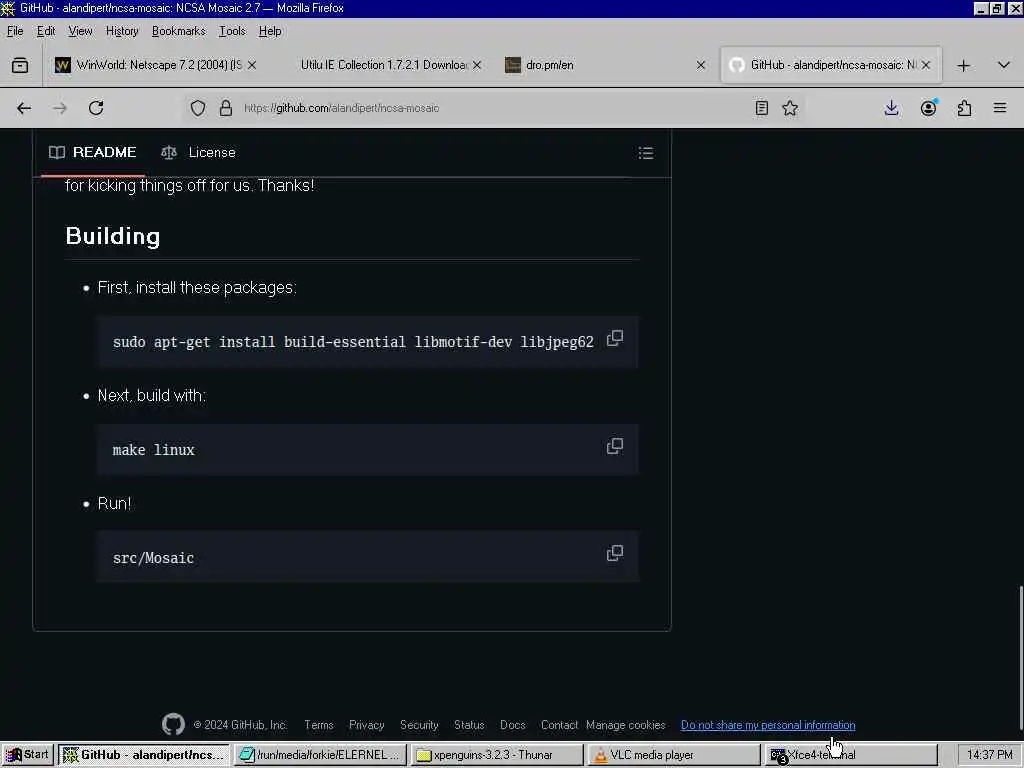Viewport: 1024px width, 768px height.
Task: Open the Firefox downloads panel
Action: tap(891, 108)
